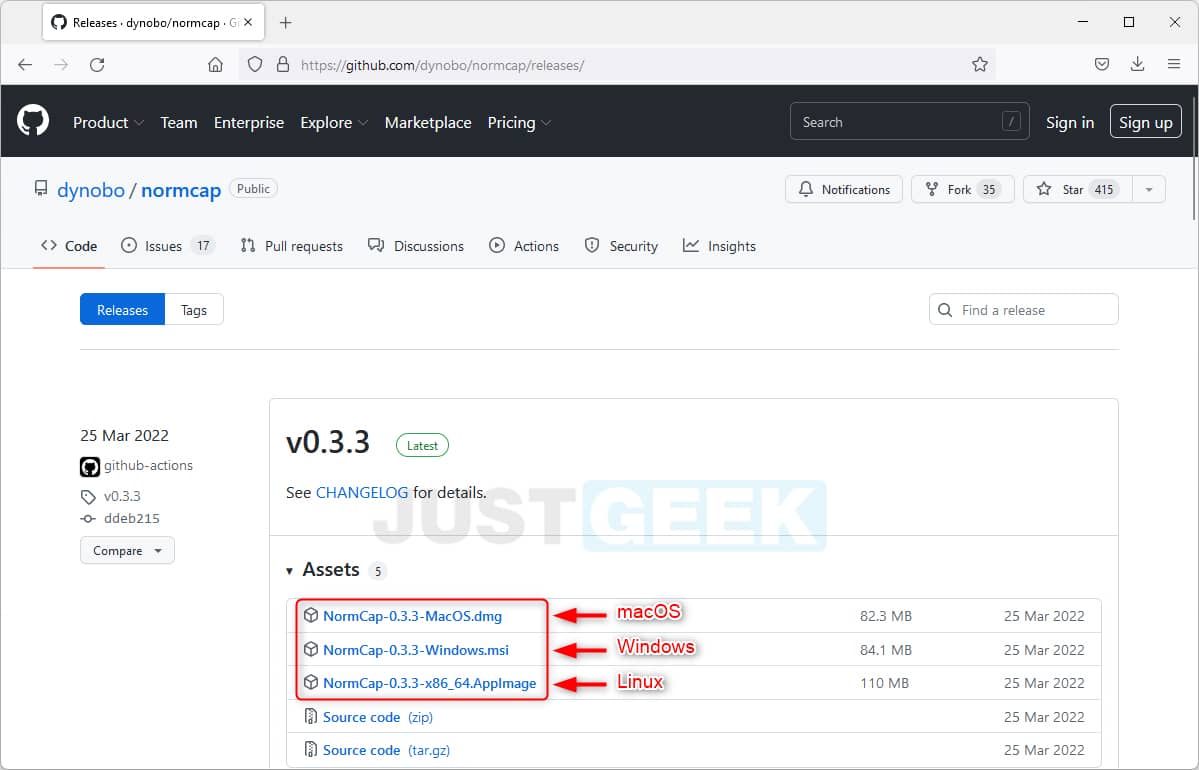Select the Security tab

(x=621, y=245)
